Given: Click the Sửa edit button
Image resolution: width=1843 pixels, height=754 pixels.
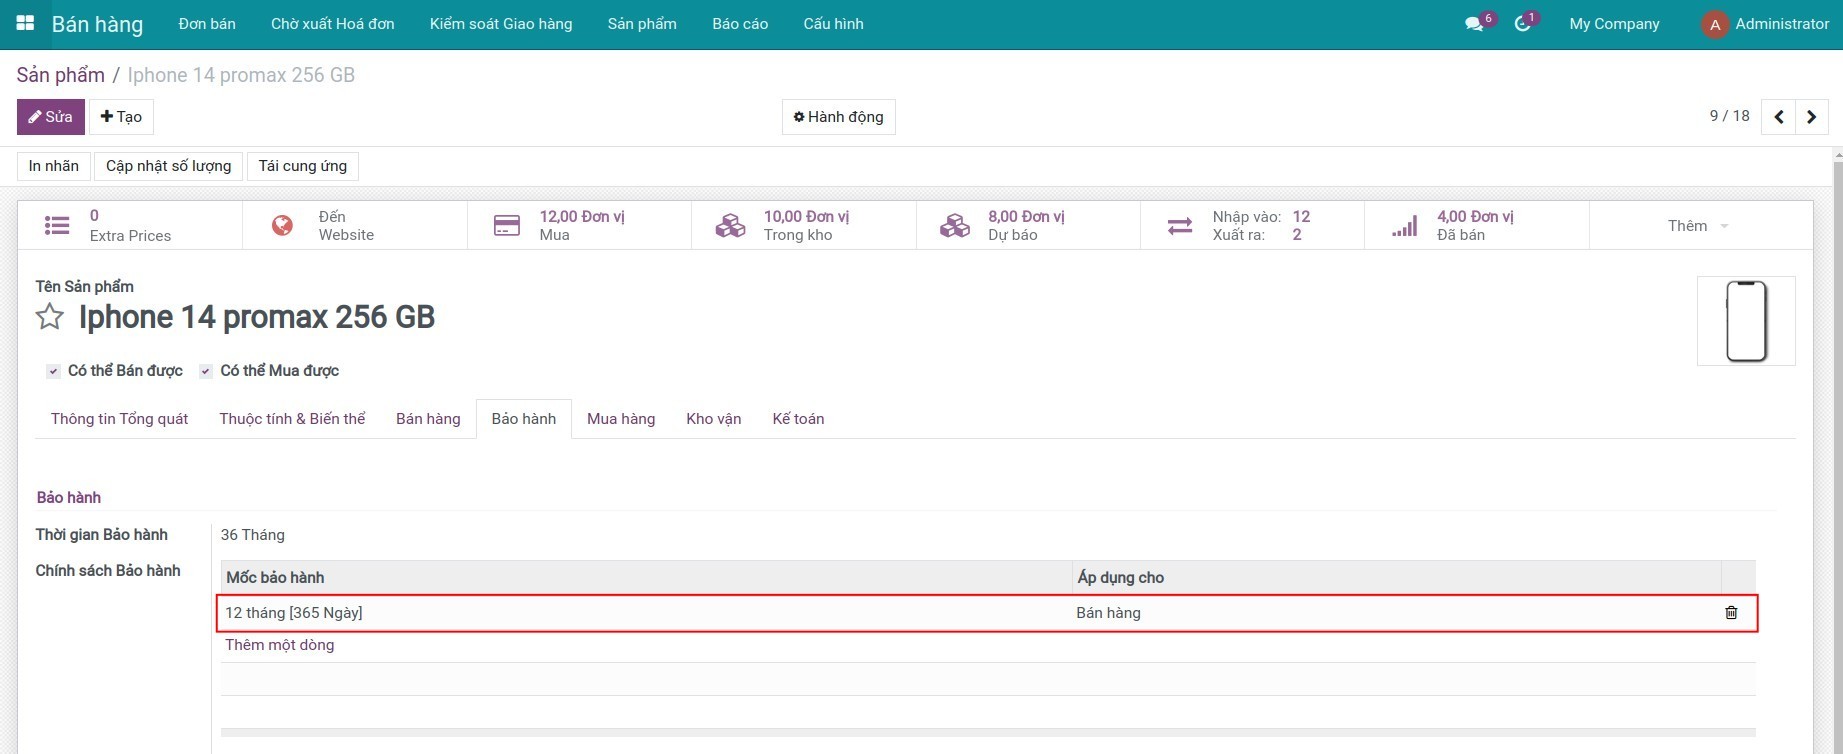Looking at the screenshot, I should pyautogui.click(x=50, y=117).
